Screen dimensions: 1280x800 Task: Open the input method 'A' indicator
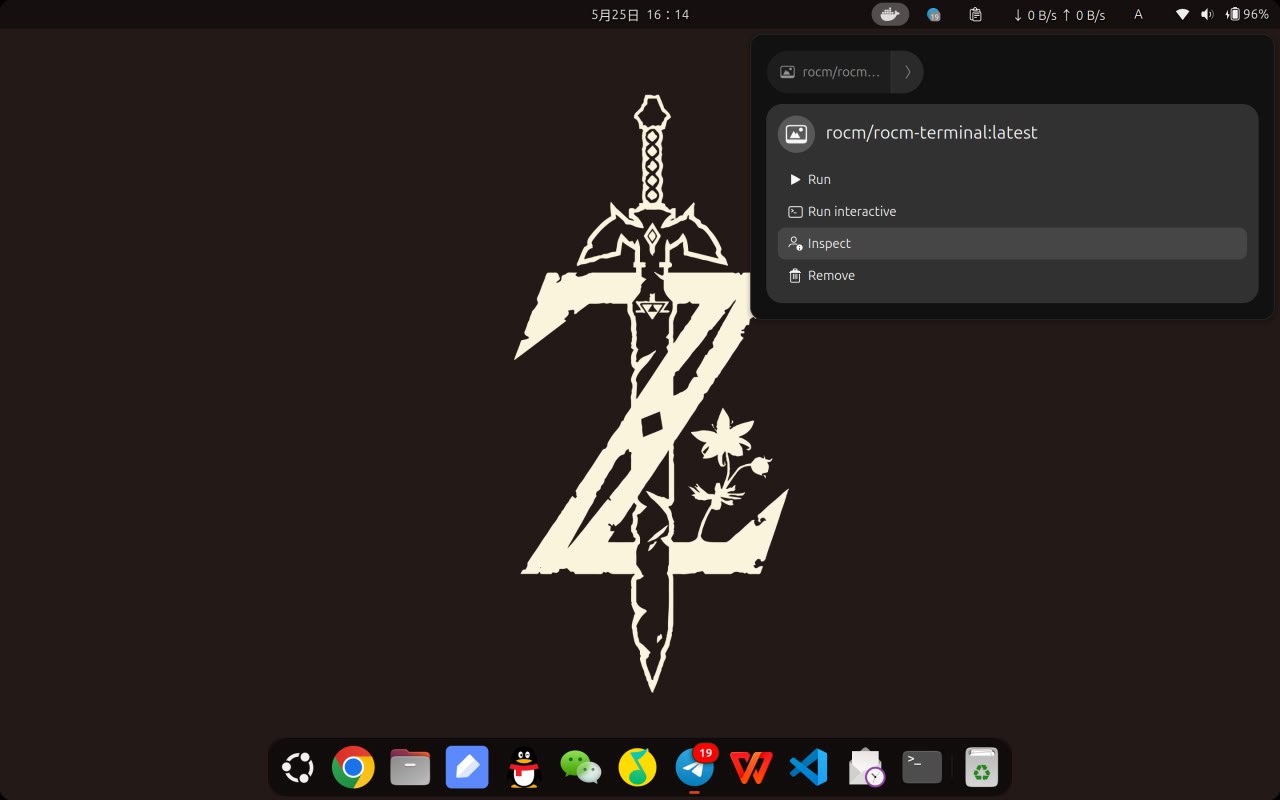tap(1138, 14)
